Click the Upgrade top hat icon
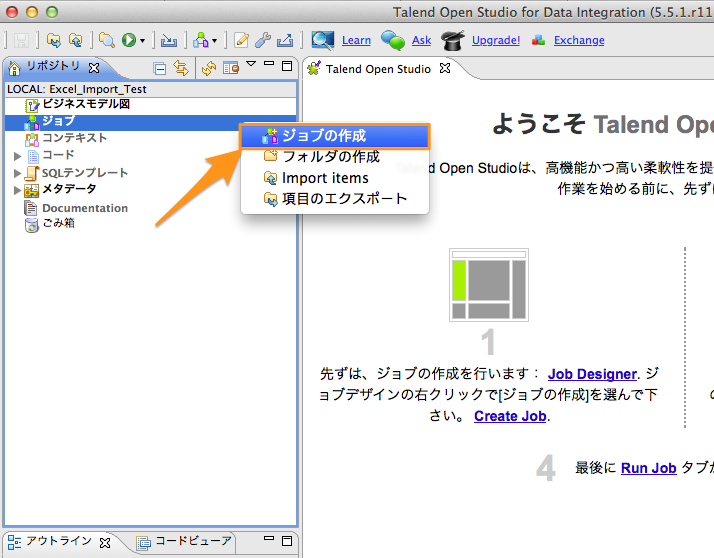The image size is (714, 558). (453, 40)
